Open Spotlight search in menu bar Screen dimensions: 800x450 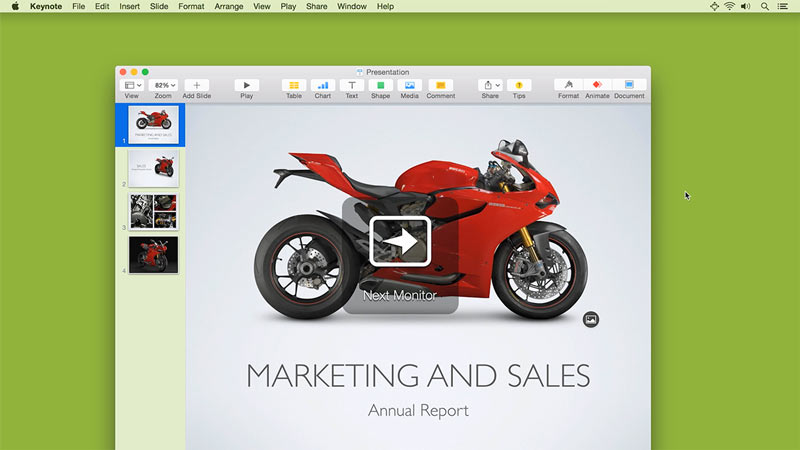(x=764, y=6)
